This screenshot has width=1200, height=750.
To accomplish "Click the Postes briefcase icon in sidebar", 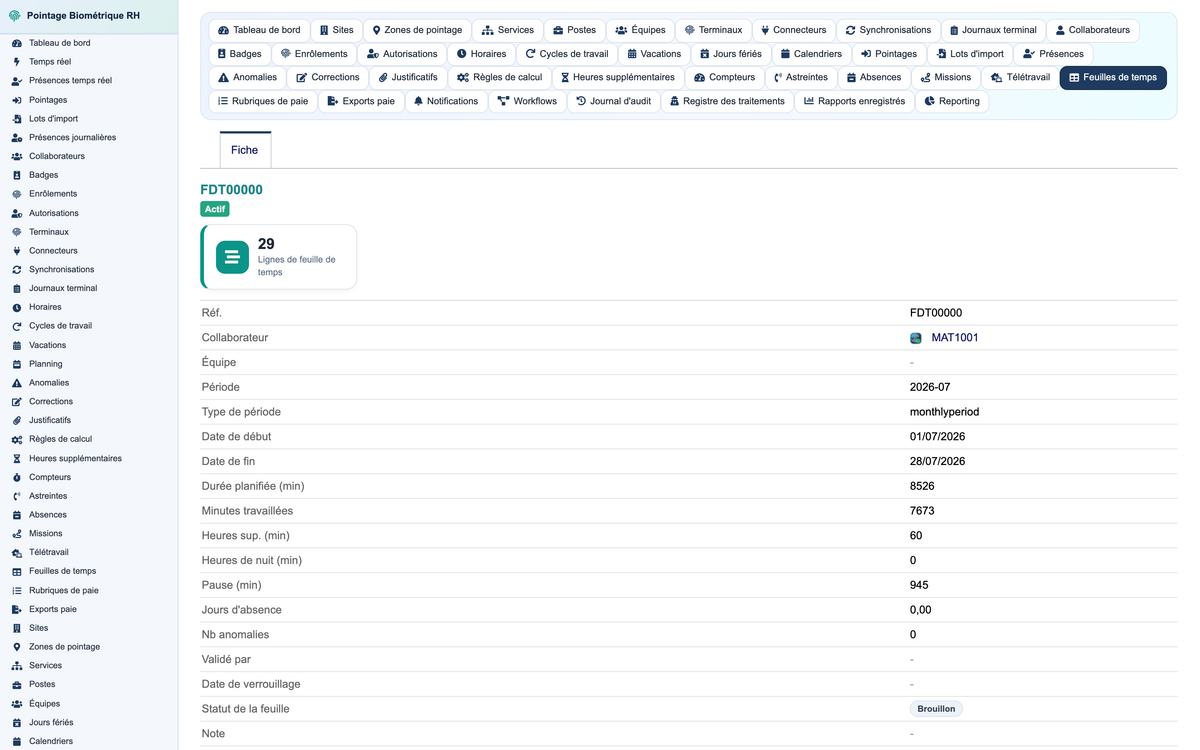I will point(17,685).
